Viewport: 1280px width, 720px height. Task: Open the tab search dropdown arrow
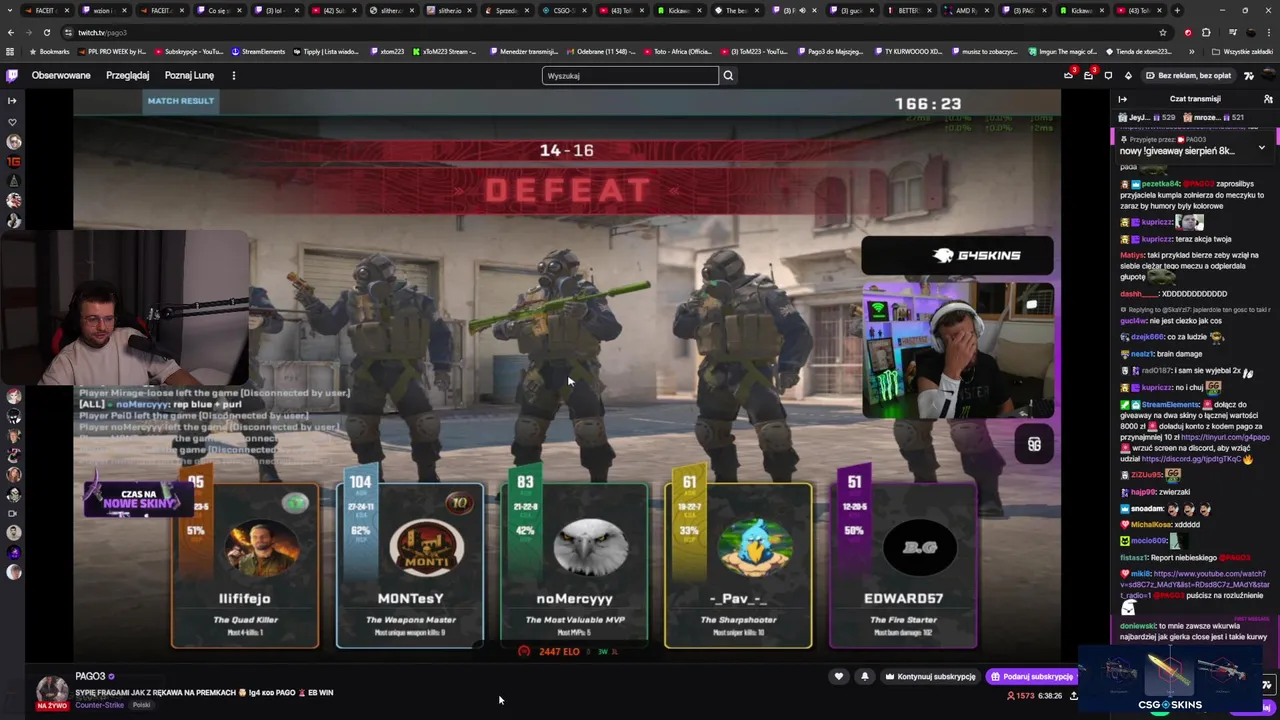[10, 10]
